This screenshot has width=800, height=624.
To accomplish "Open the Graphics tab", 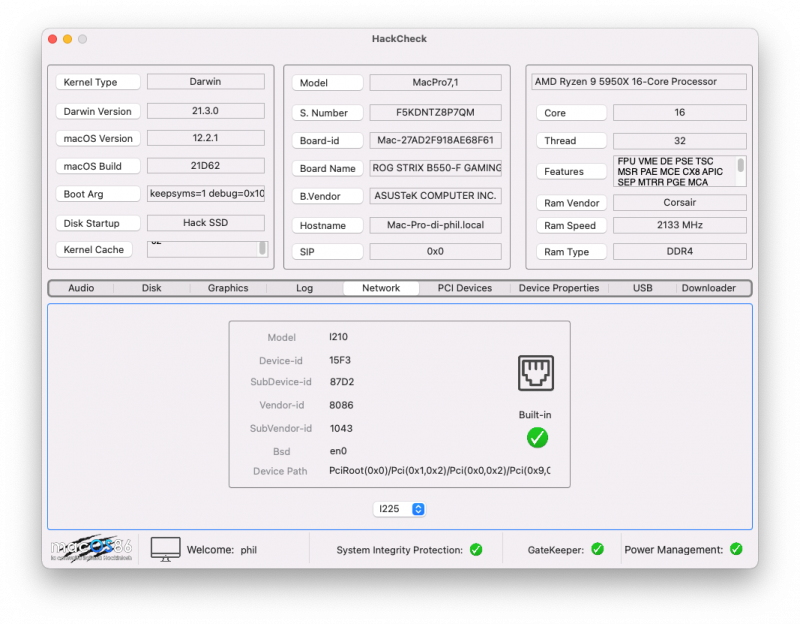I will [x=228, y=288].
